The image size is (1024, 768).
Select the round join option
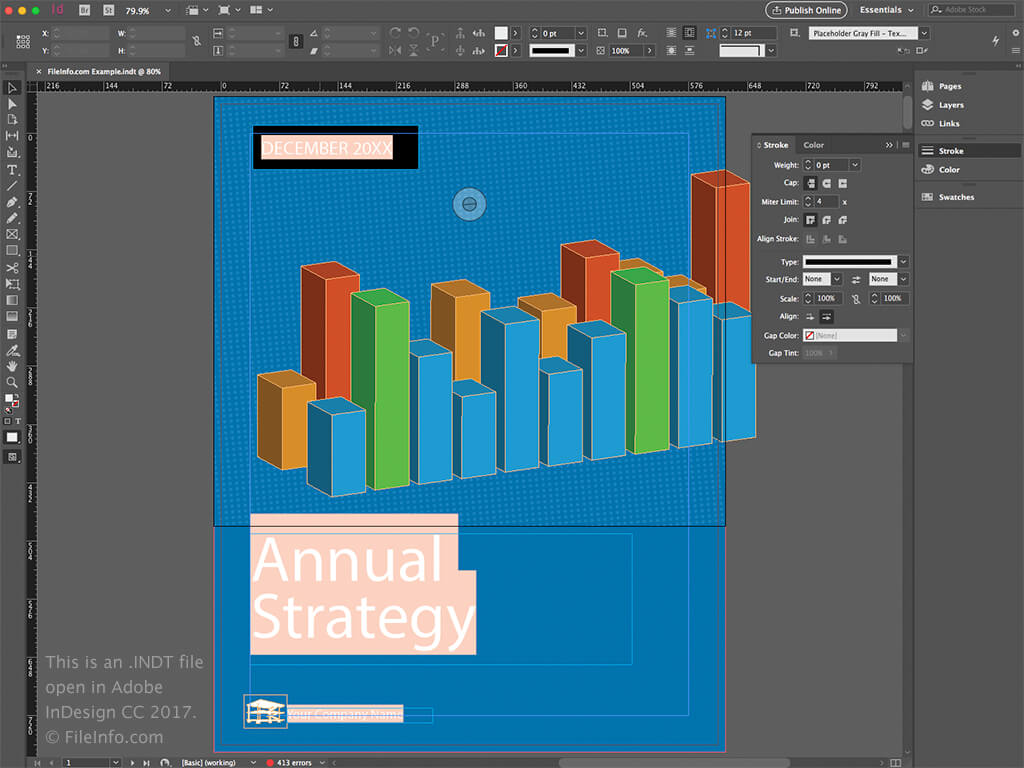coord(827,220)
